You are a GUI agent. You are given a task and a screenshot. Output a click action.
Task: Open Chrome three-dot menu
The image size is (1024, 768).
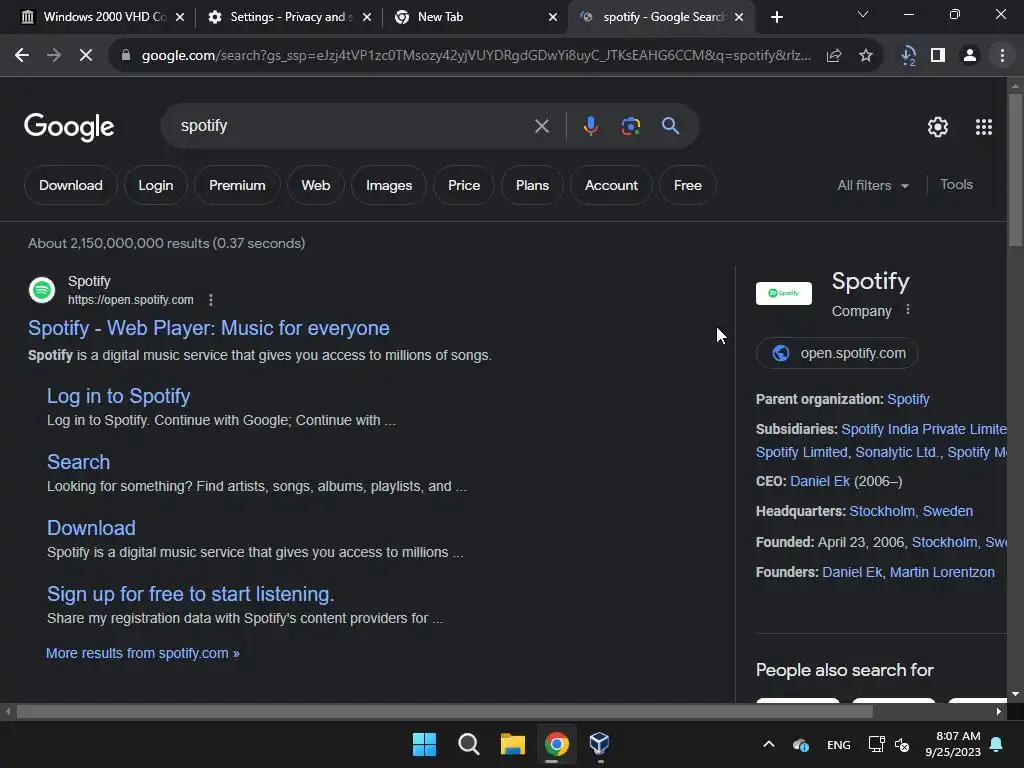click(x=1002, y=56)
